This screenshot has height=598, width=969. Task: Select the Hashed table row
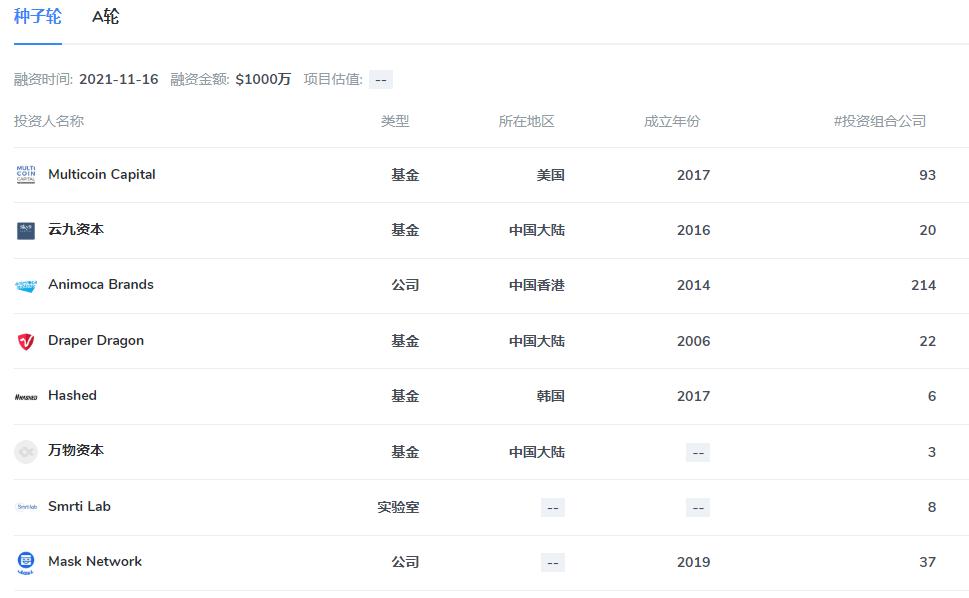484,395
